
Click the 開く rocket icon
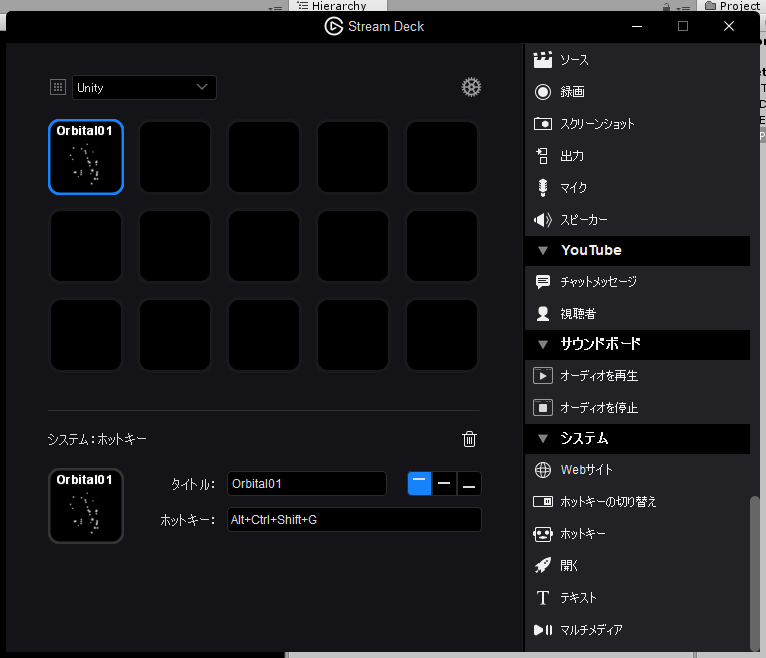tap(543, 566)
